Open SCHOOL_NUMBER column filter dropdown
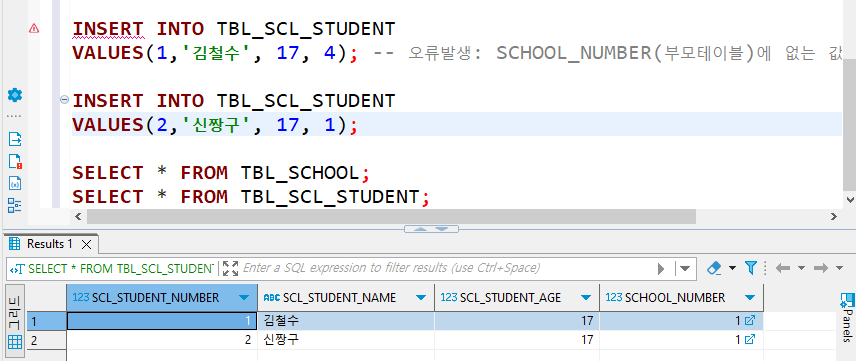This screenshot has width=856, height=361. [x=750, y=298]
